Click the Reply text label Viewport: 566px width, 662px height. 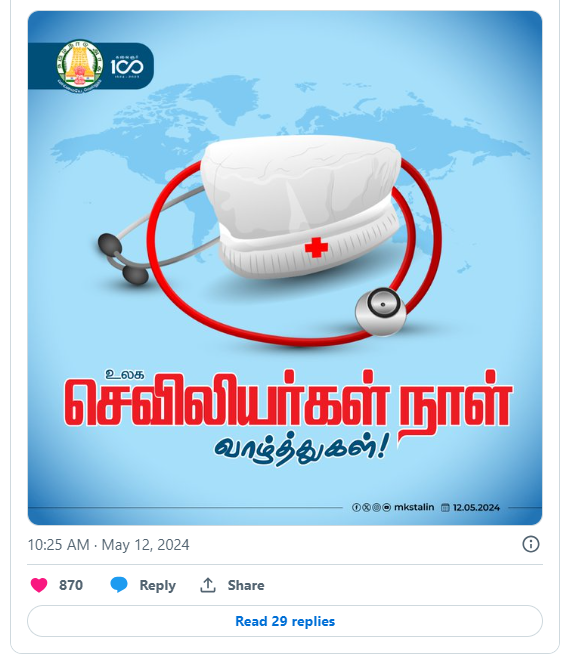point(157,586)
